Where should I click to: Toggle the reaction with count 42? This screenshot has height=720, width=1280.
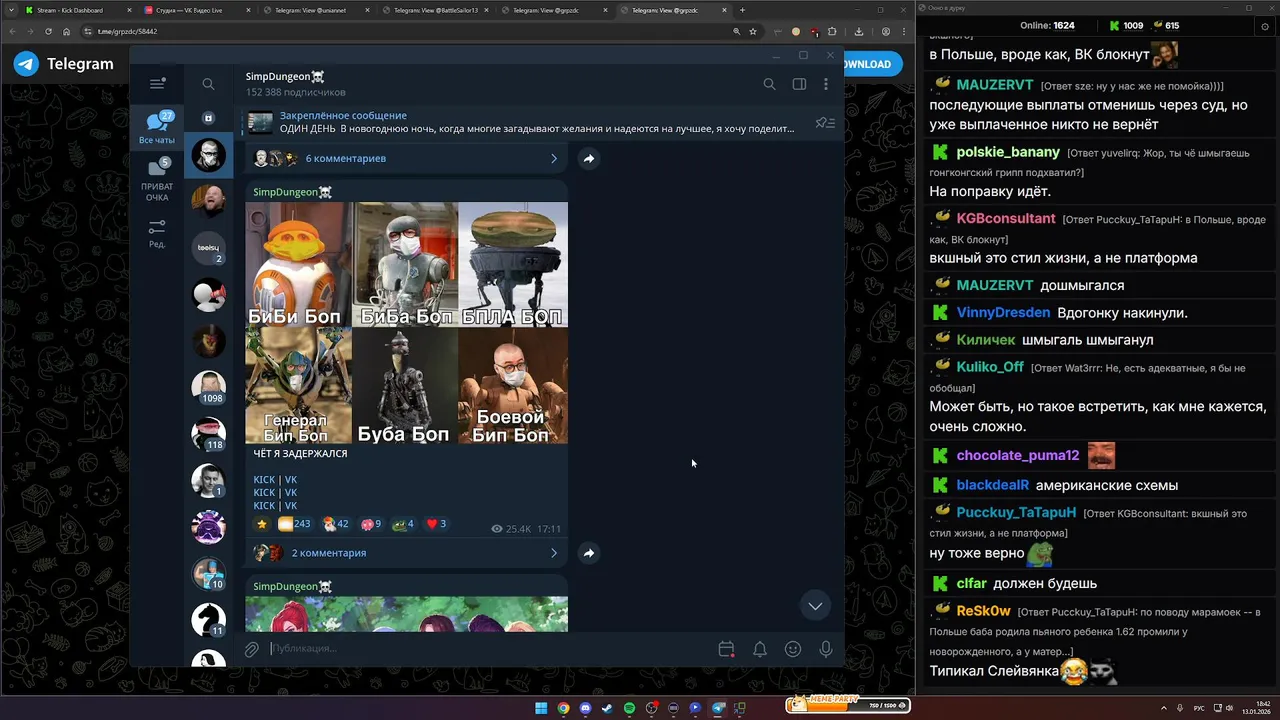point(335,524)
